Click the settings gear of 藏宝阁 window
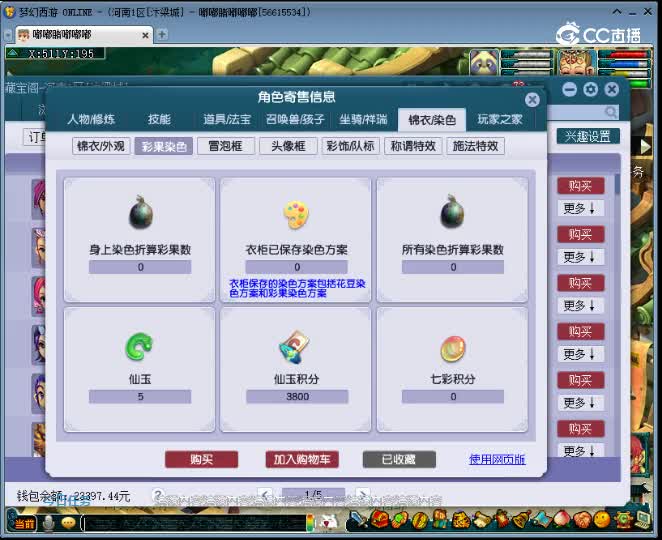 (x=591, y=89)
